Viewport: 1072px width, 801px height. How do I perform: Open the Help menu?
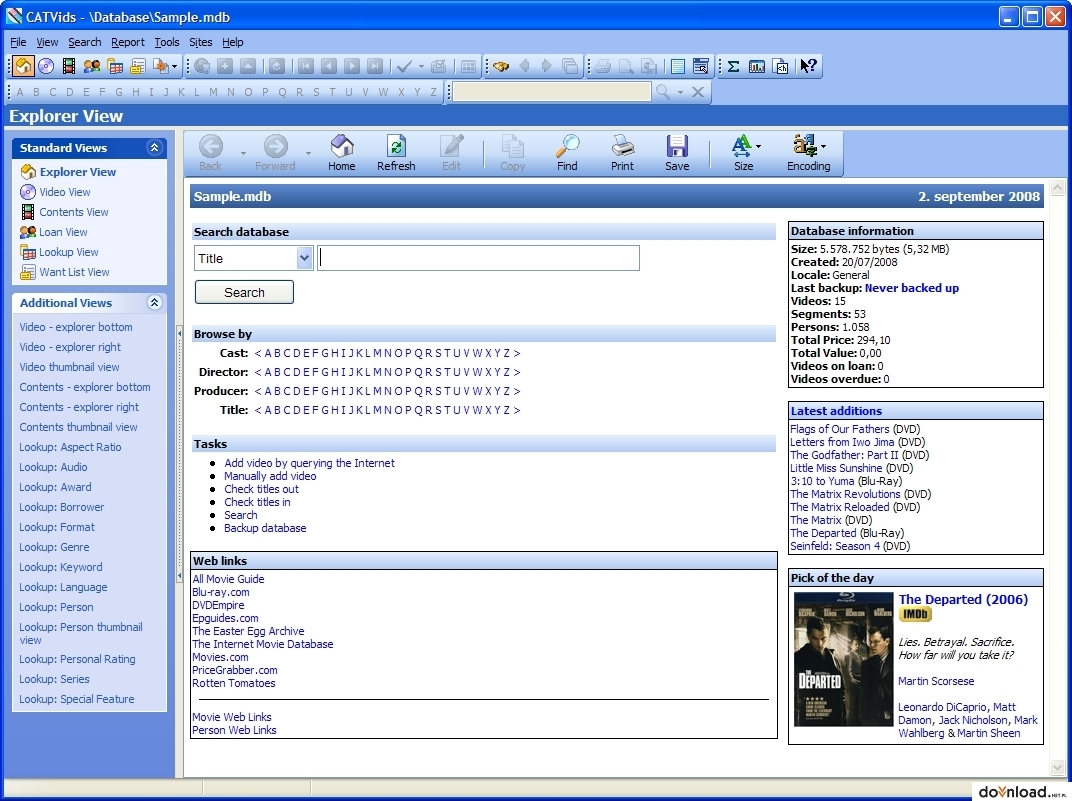click(x=232, y=42)
